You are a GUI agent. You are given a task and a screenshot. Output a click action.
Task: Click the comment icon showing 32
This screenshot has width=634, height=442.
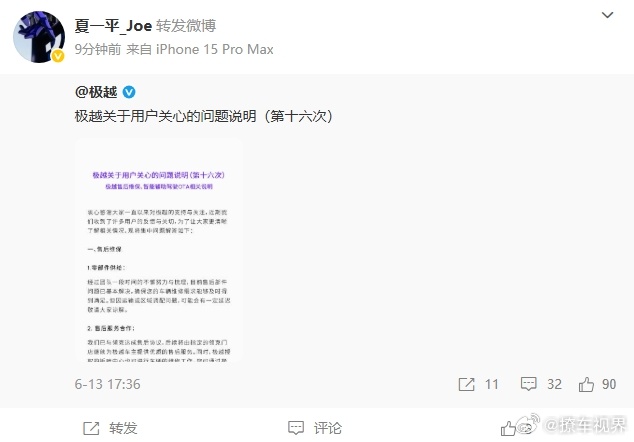click(x=528, y=384)
